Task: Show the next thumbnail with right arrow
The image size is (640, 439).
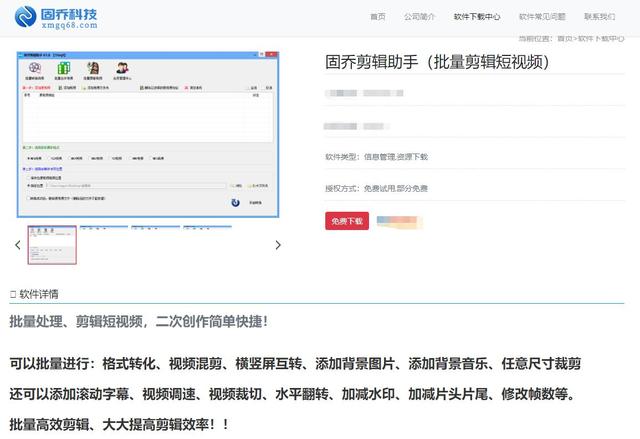Action: [278, 245]
